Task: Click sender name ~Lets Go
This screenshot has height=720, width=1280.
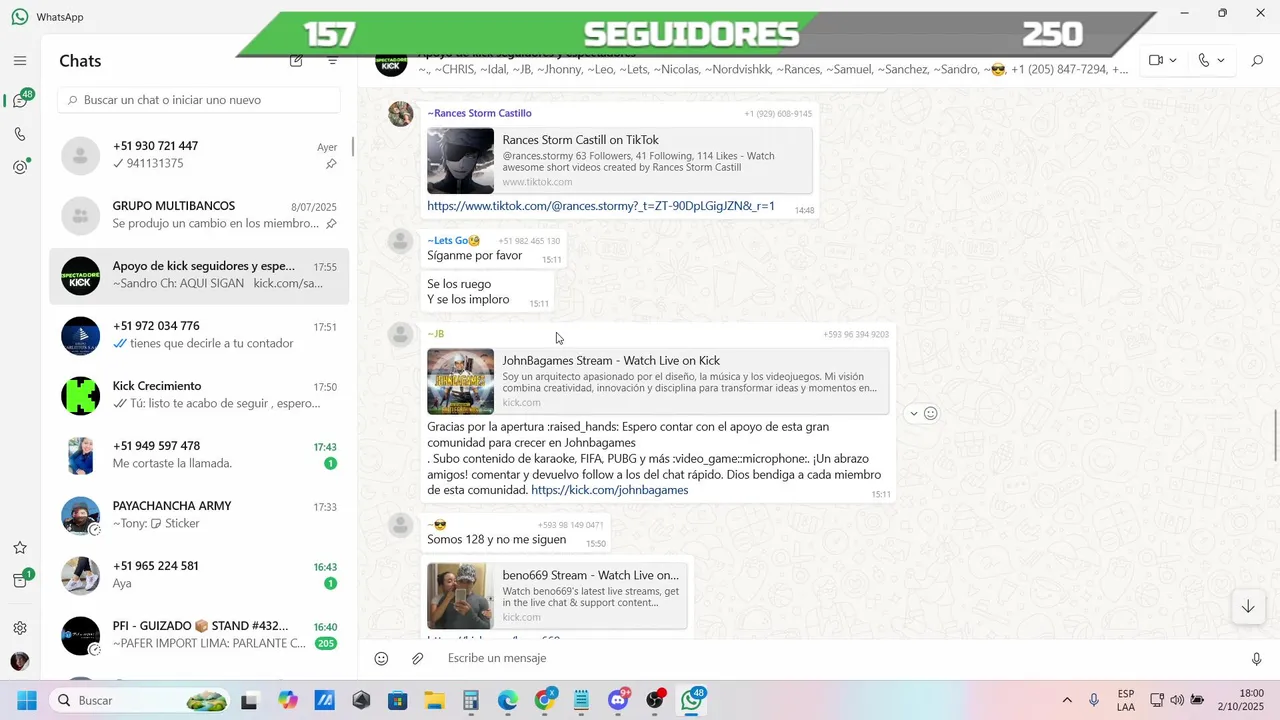Action: click(453, 241)
